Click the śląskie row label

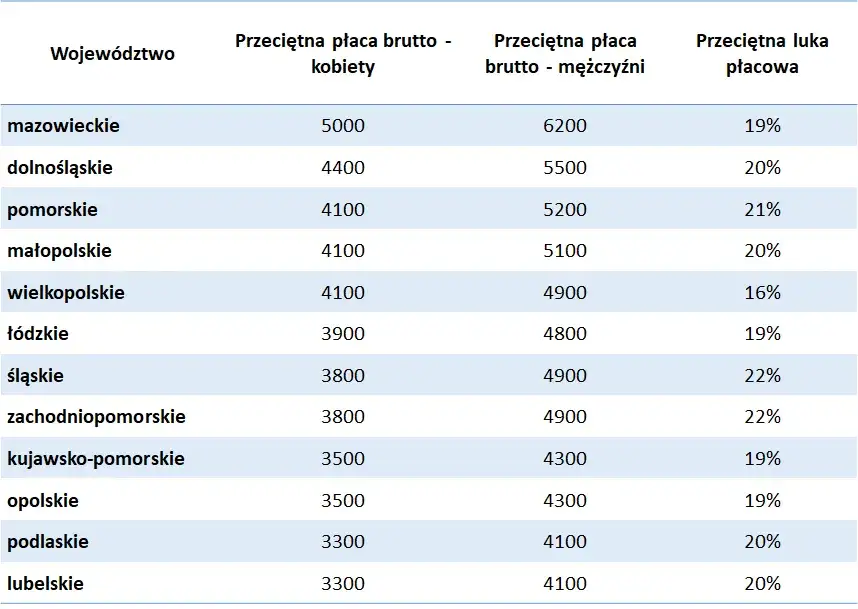click(x=35, y=375)
